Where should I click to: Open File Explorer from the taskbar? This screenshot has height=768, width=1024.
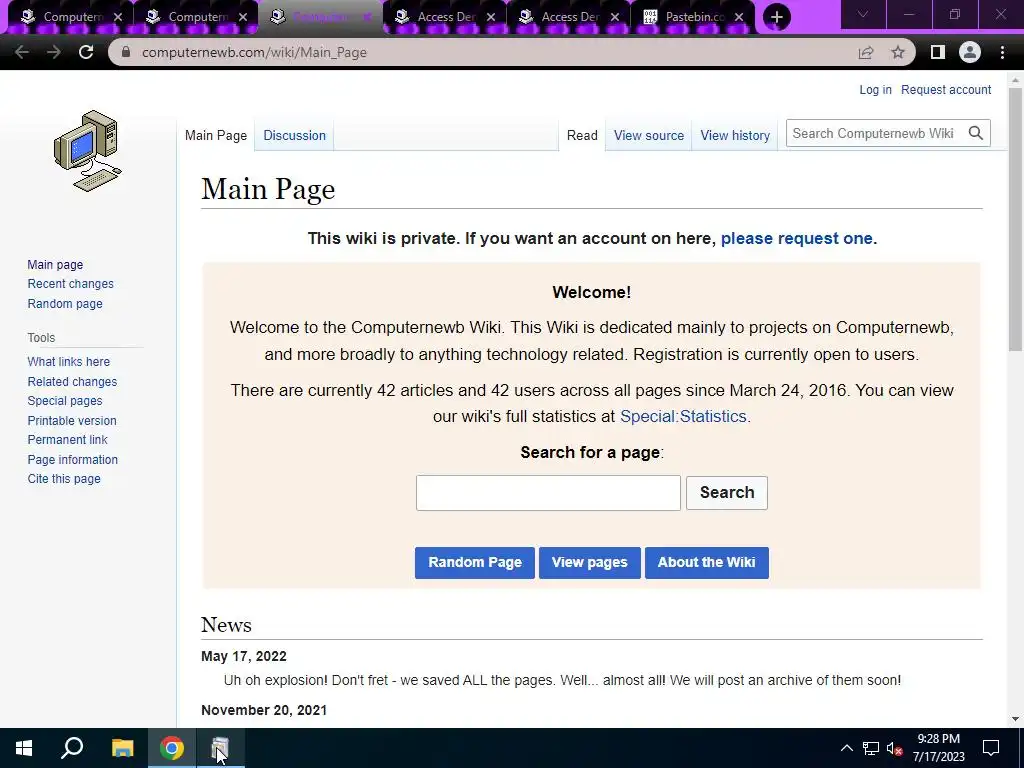point(122,748)
